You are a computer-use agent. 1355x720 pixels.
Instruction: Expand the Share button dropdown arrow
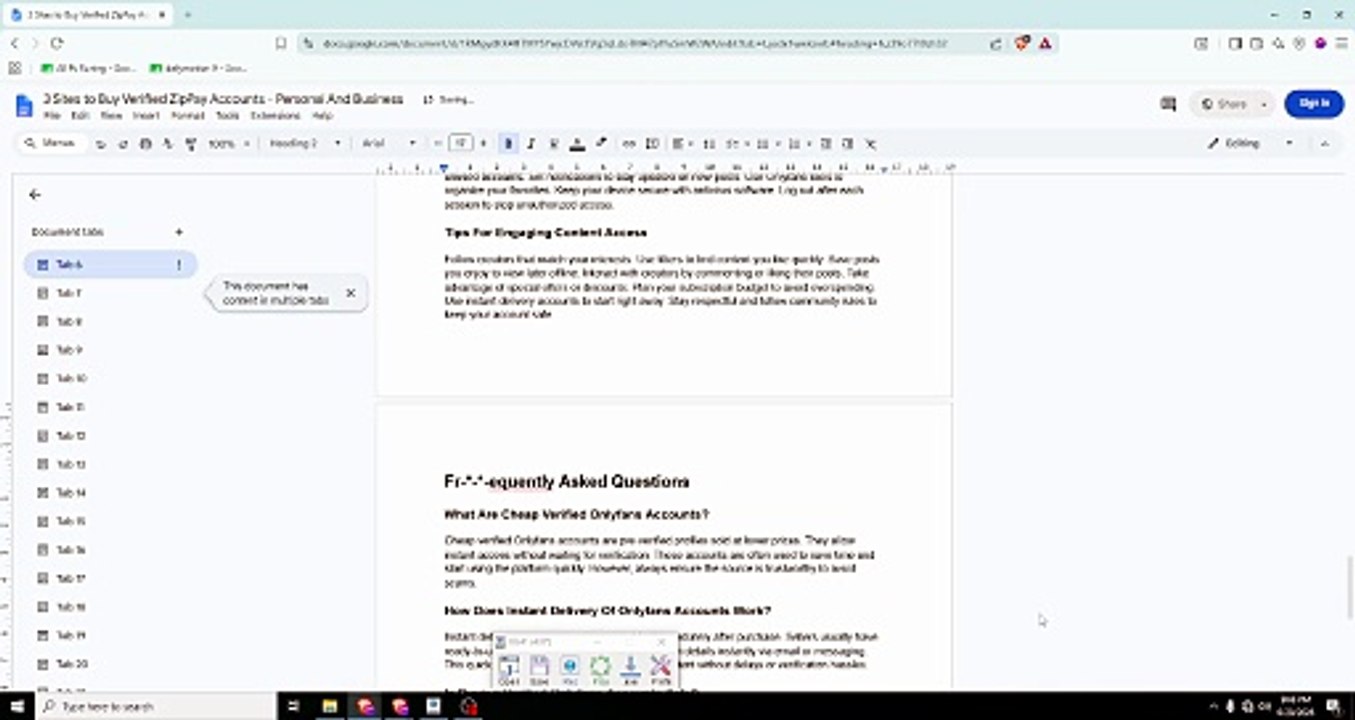[1265, 104]
